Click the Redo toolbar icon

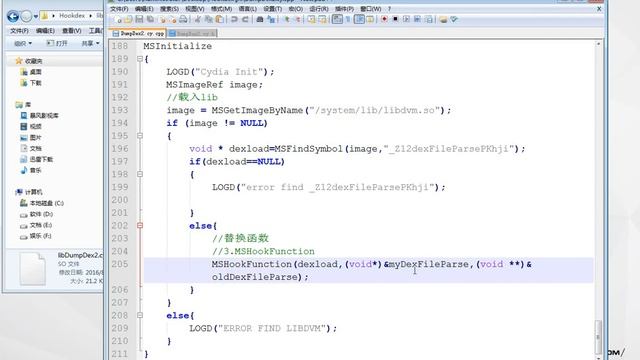(245, 19)
